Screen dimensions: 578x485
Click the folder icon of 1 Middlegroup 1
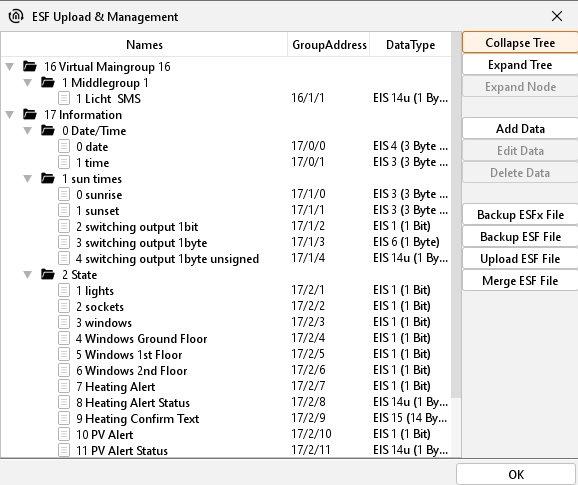[x=48, y=83]
